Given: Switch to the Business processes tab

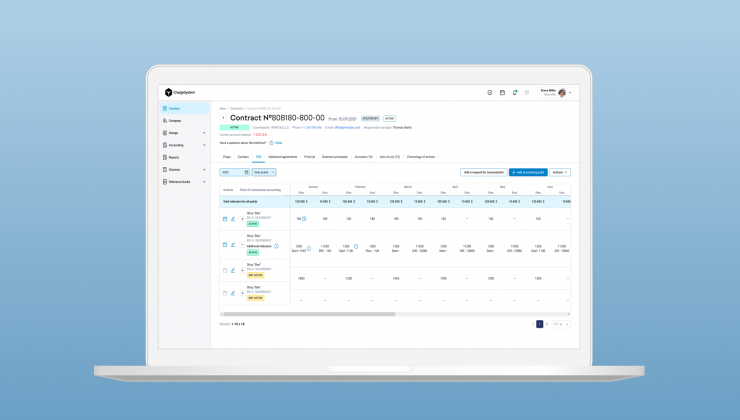Looking at the screenshot, I should 335,157.
